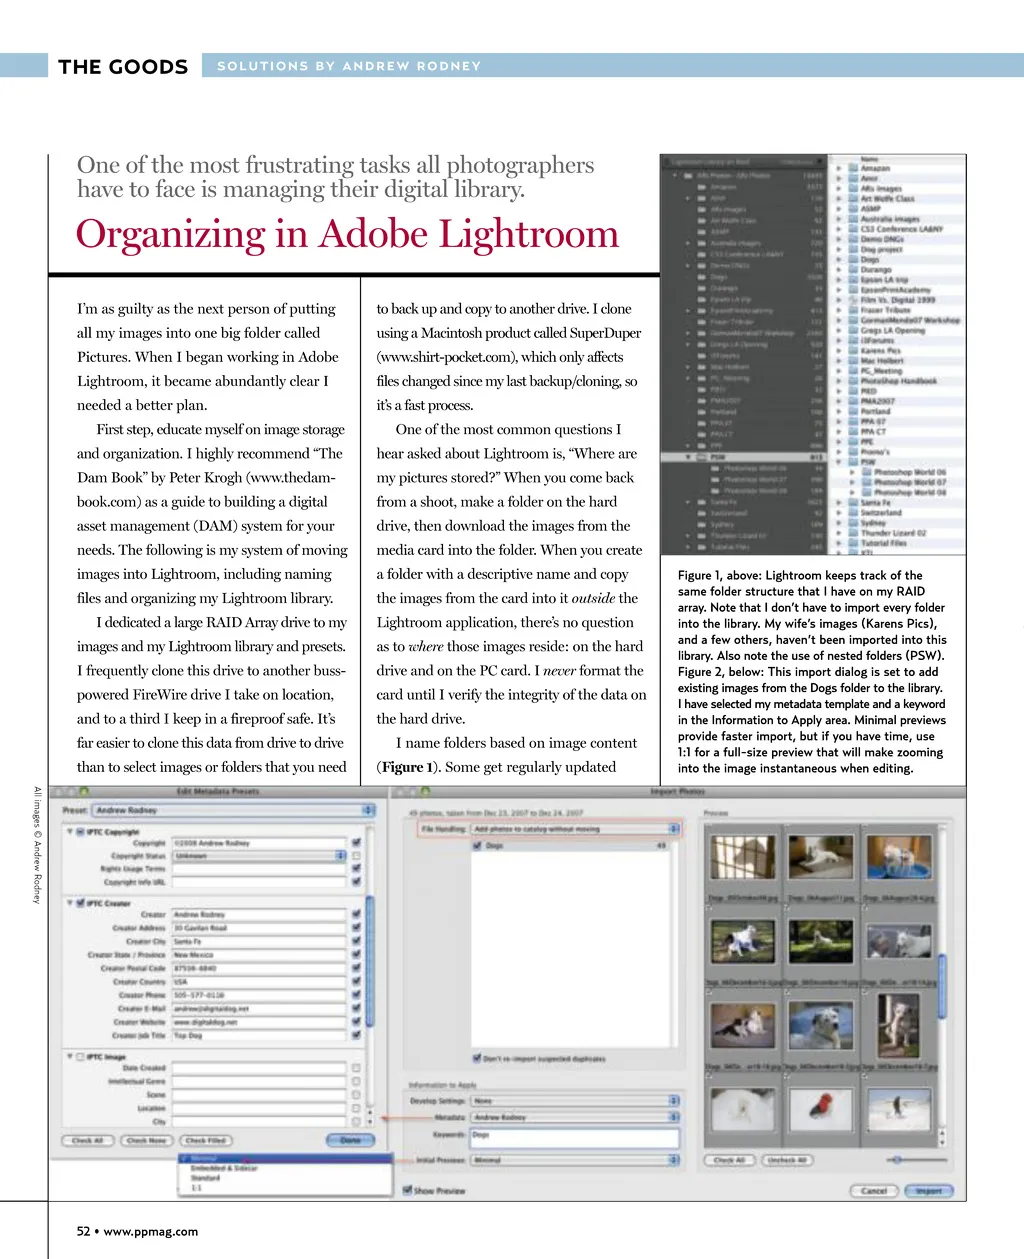This screenshot has height=1259, width=1024.
Task: Collapse the IPTC Copyright section triangle
Action: click(x=70, y=831)
